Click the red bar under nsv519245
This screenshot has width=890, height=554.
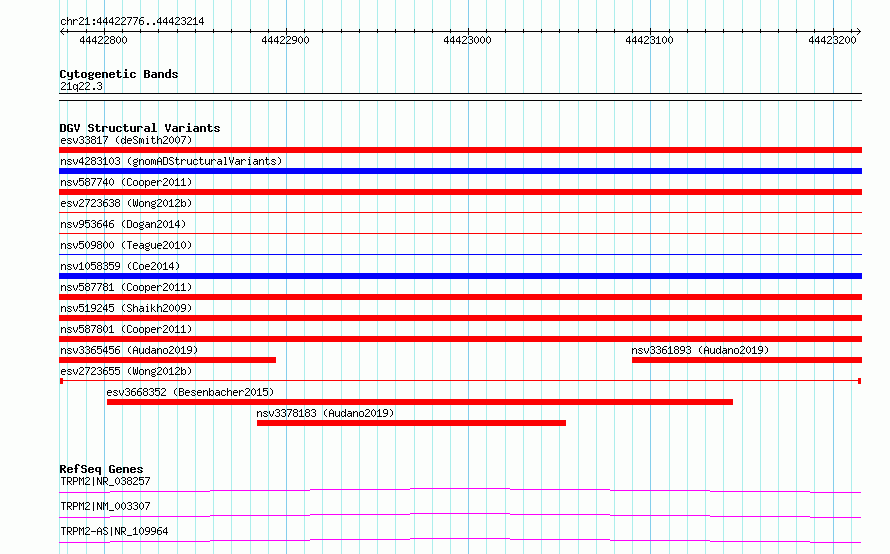(460, 318)
